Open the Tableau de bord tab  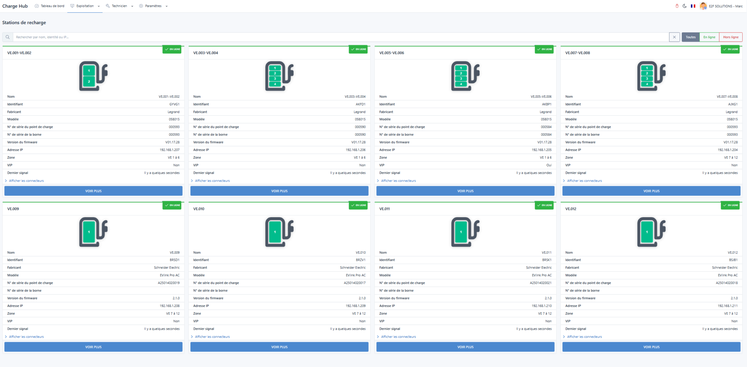[x=50, y=6]
